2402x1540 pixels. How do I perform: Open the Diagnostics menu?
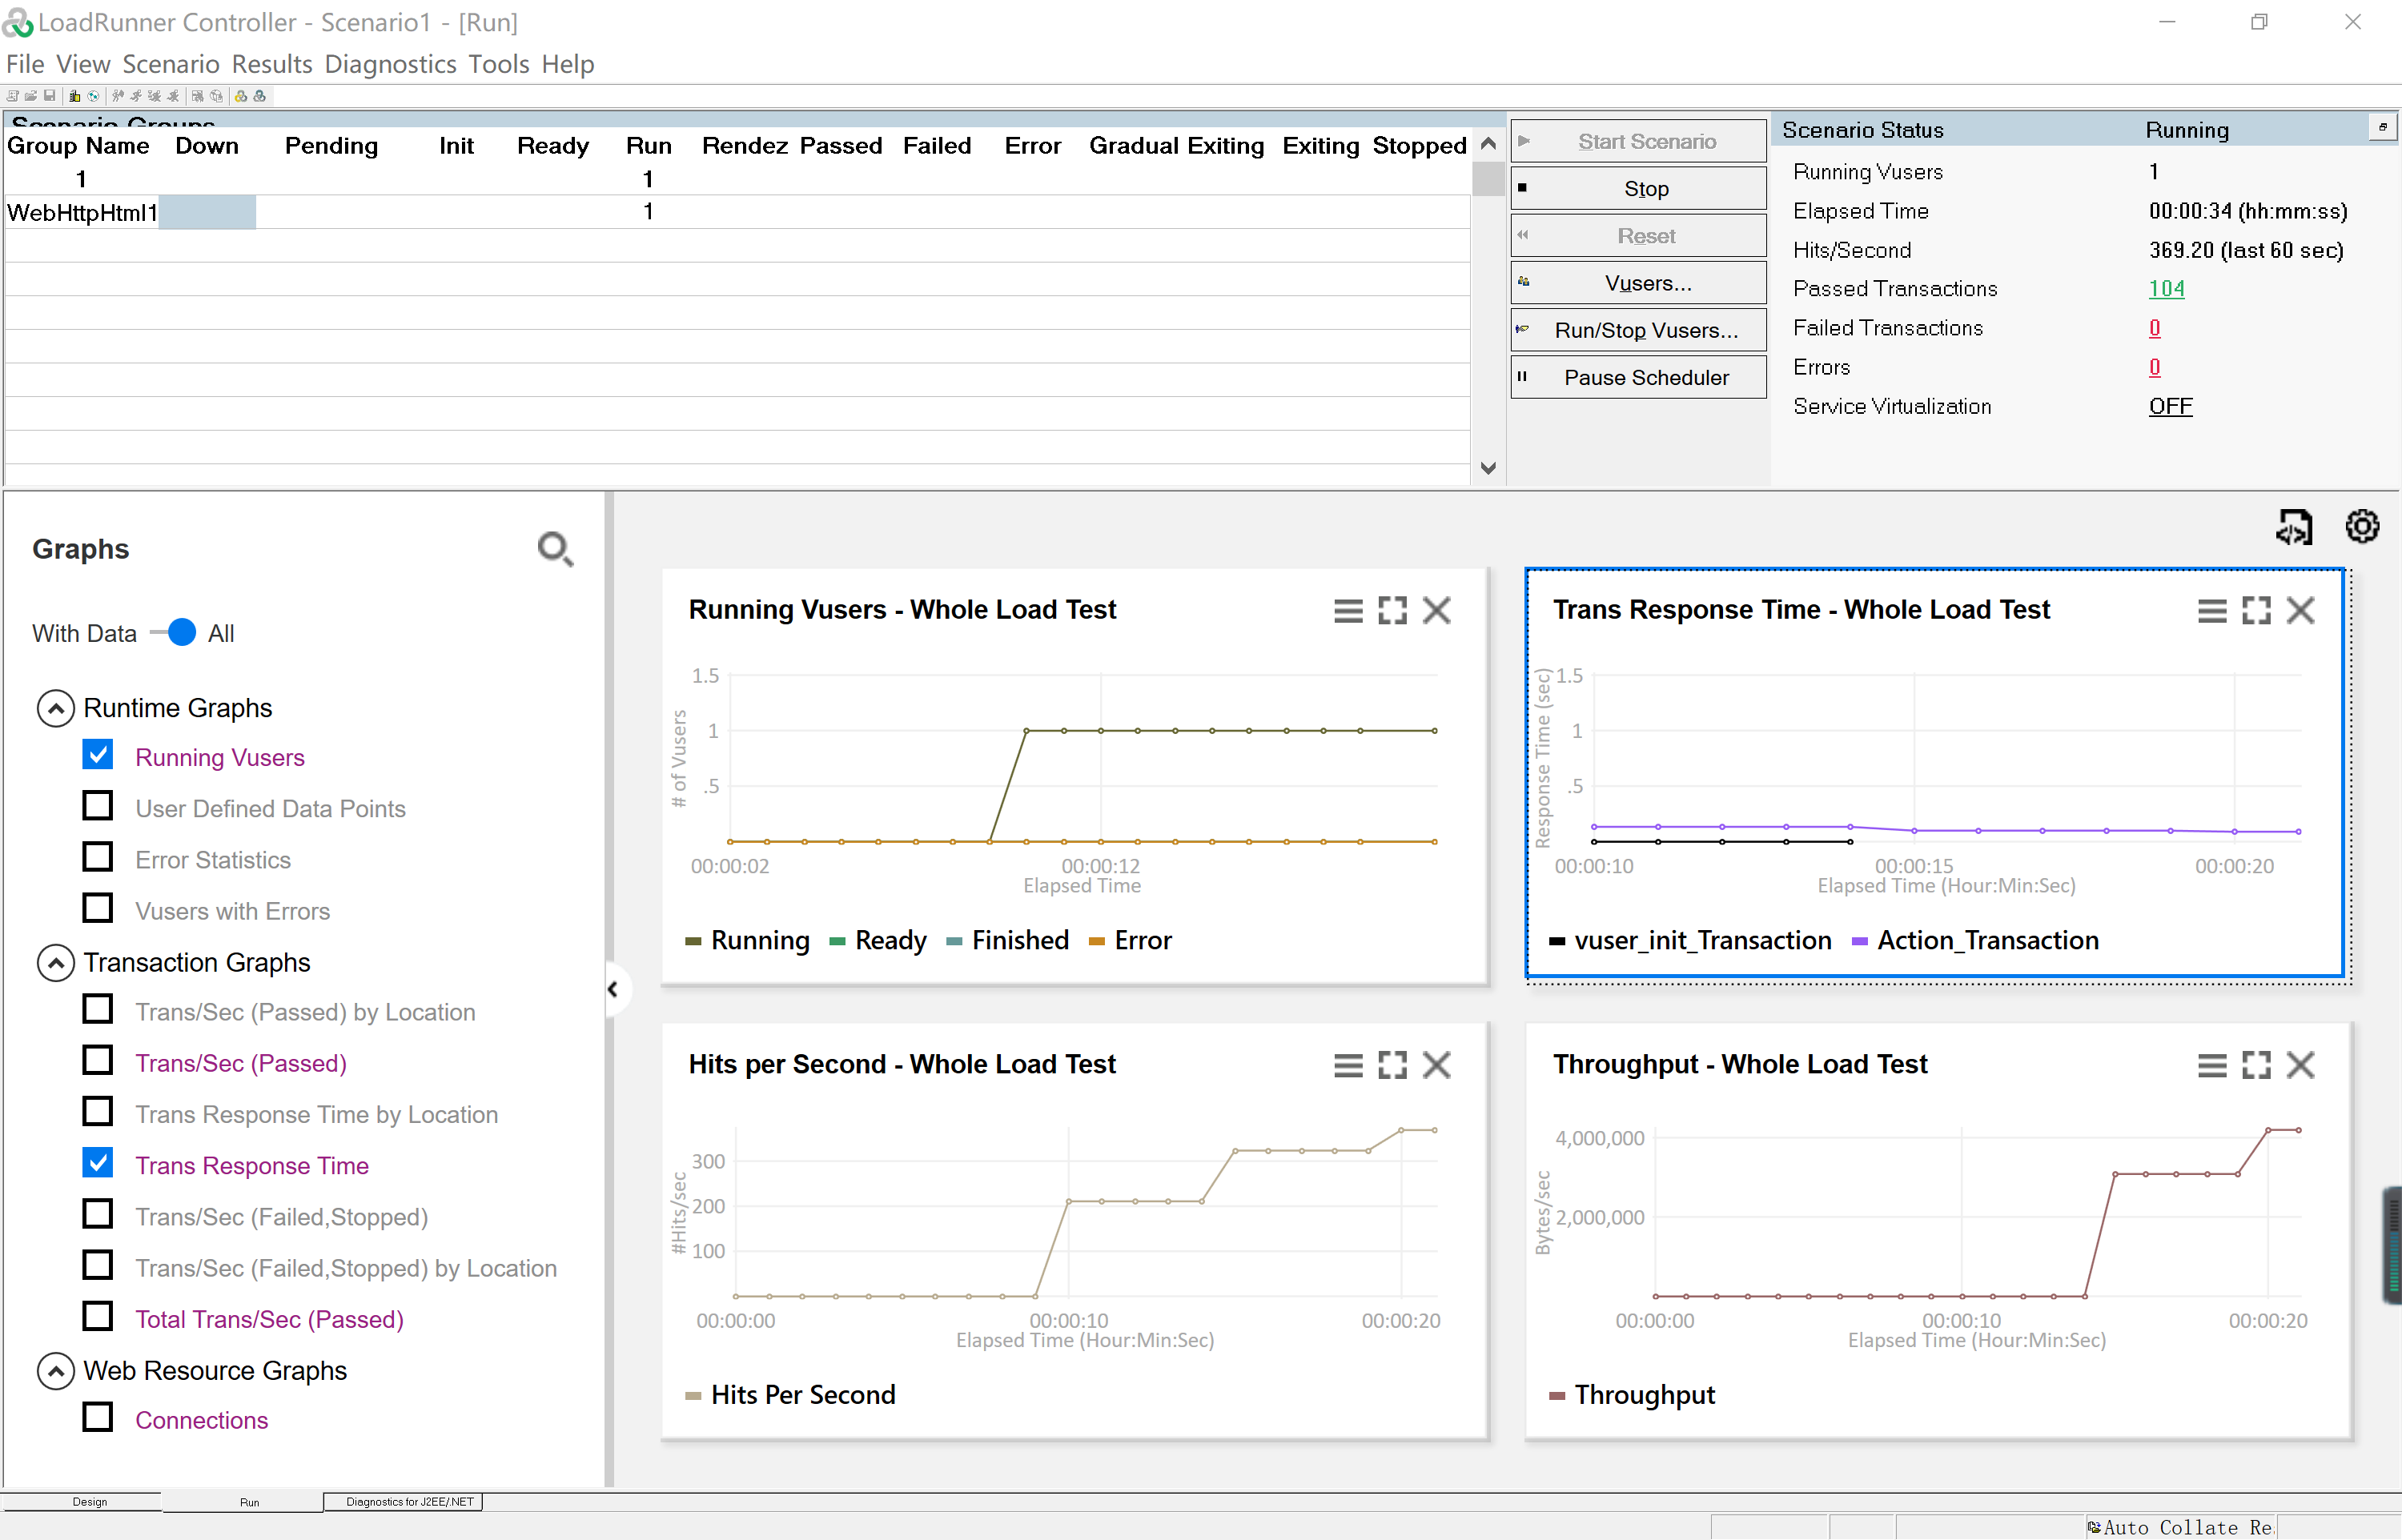pos(390,64)
